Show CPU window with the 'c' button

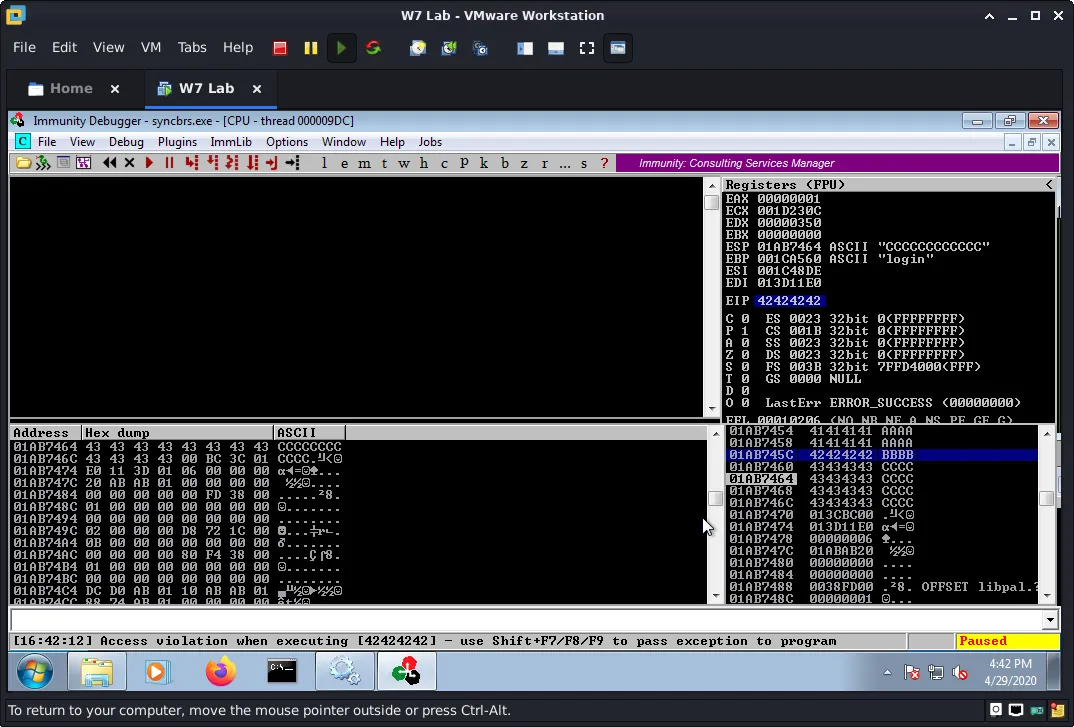point(444,163)
